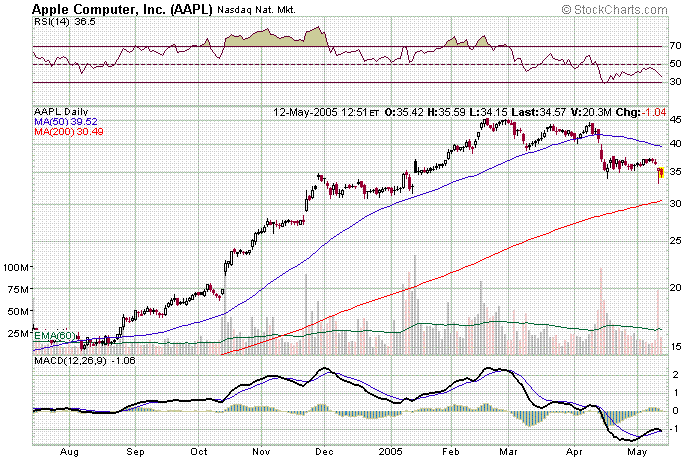Click the yellow-highlighted latest candlestick

click(662, 172)
